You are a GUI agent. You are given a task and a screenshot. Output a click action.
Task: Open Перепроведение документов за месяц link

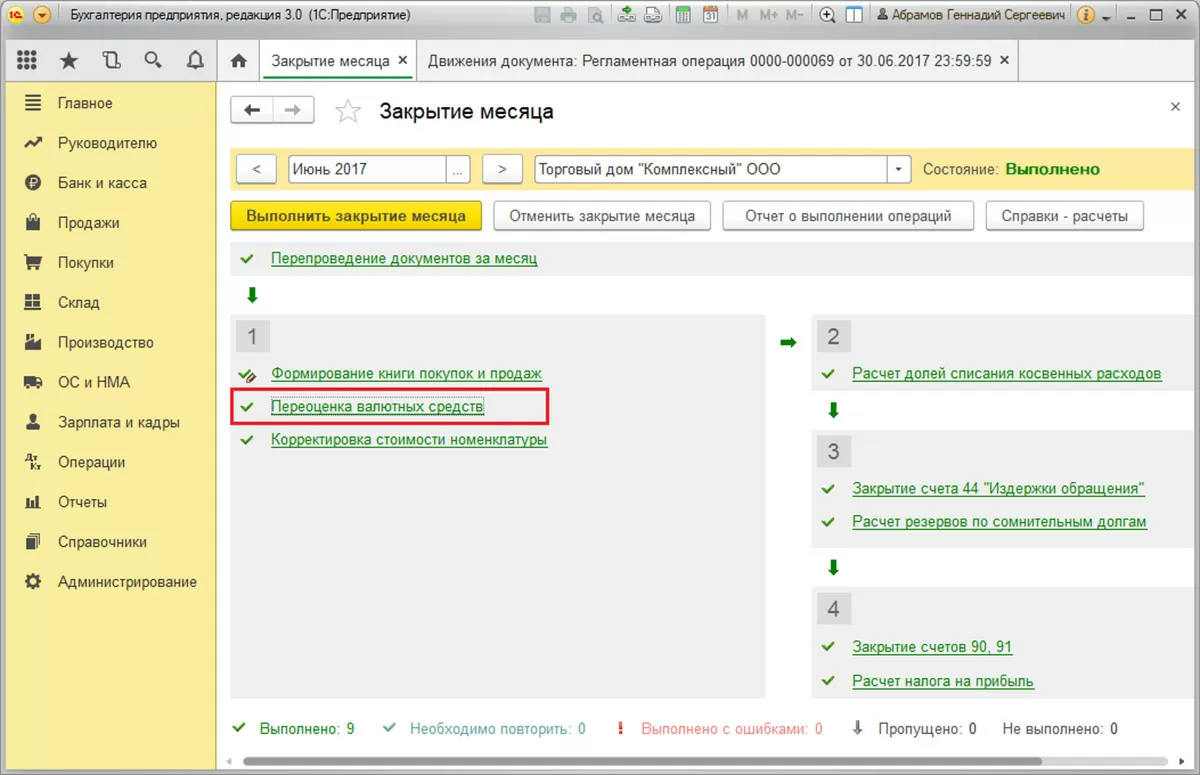tap(404, 258)
